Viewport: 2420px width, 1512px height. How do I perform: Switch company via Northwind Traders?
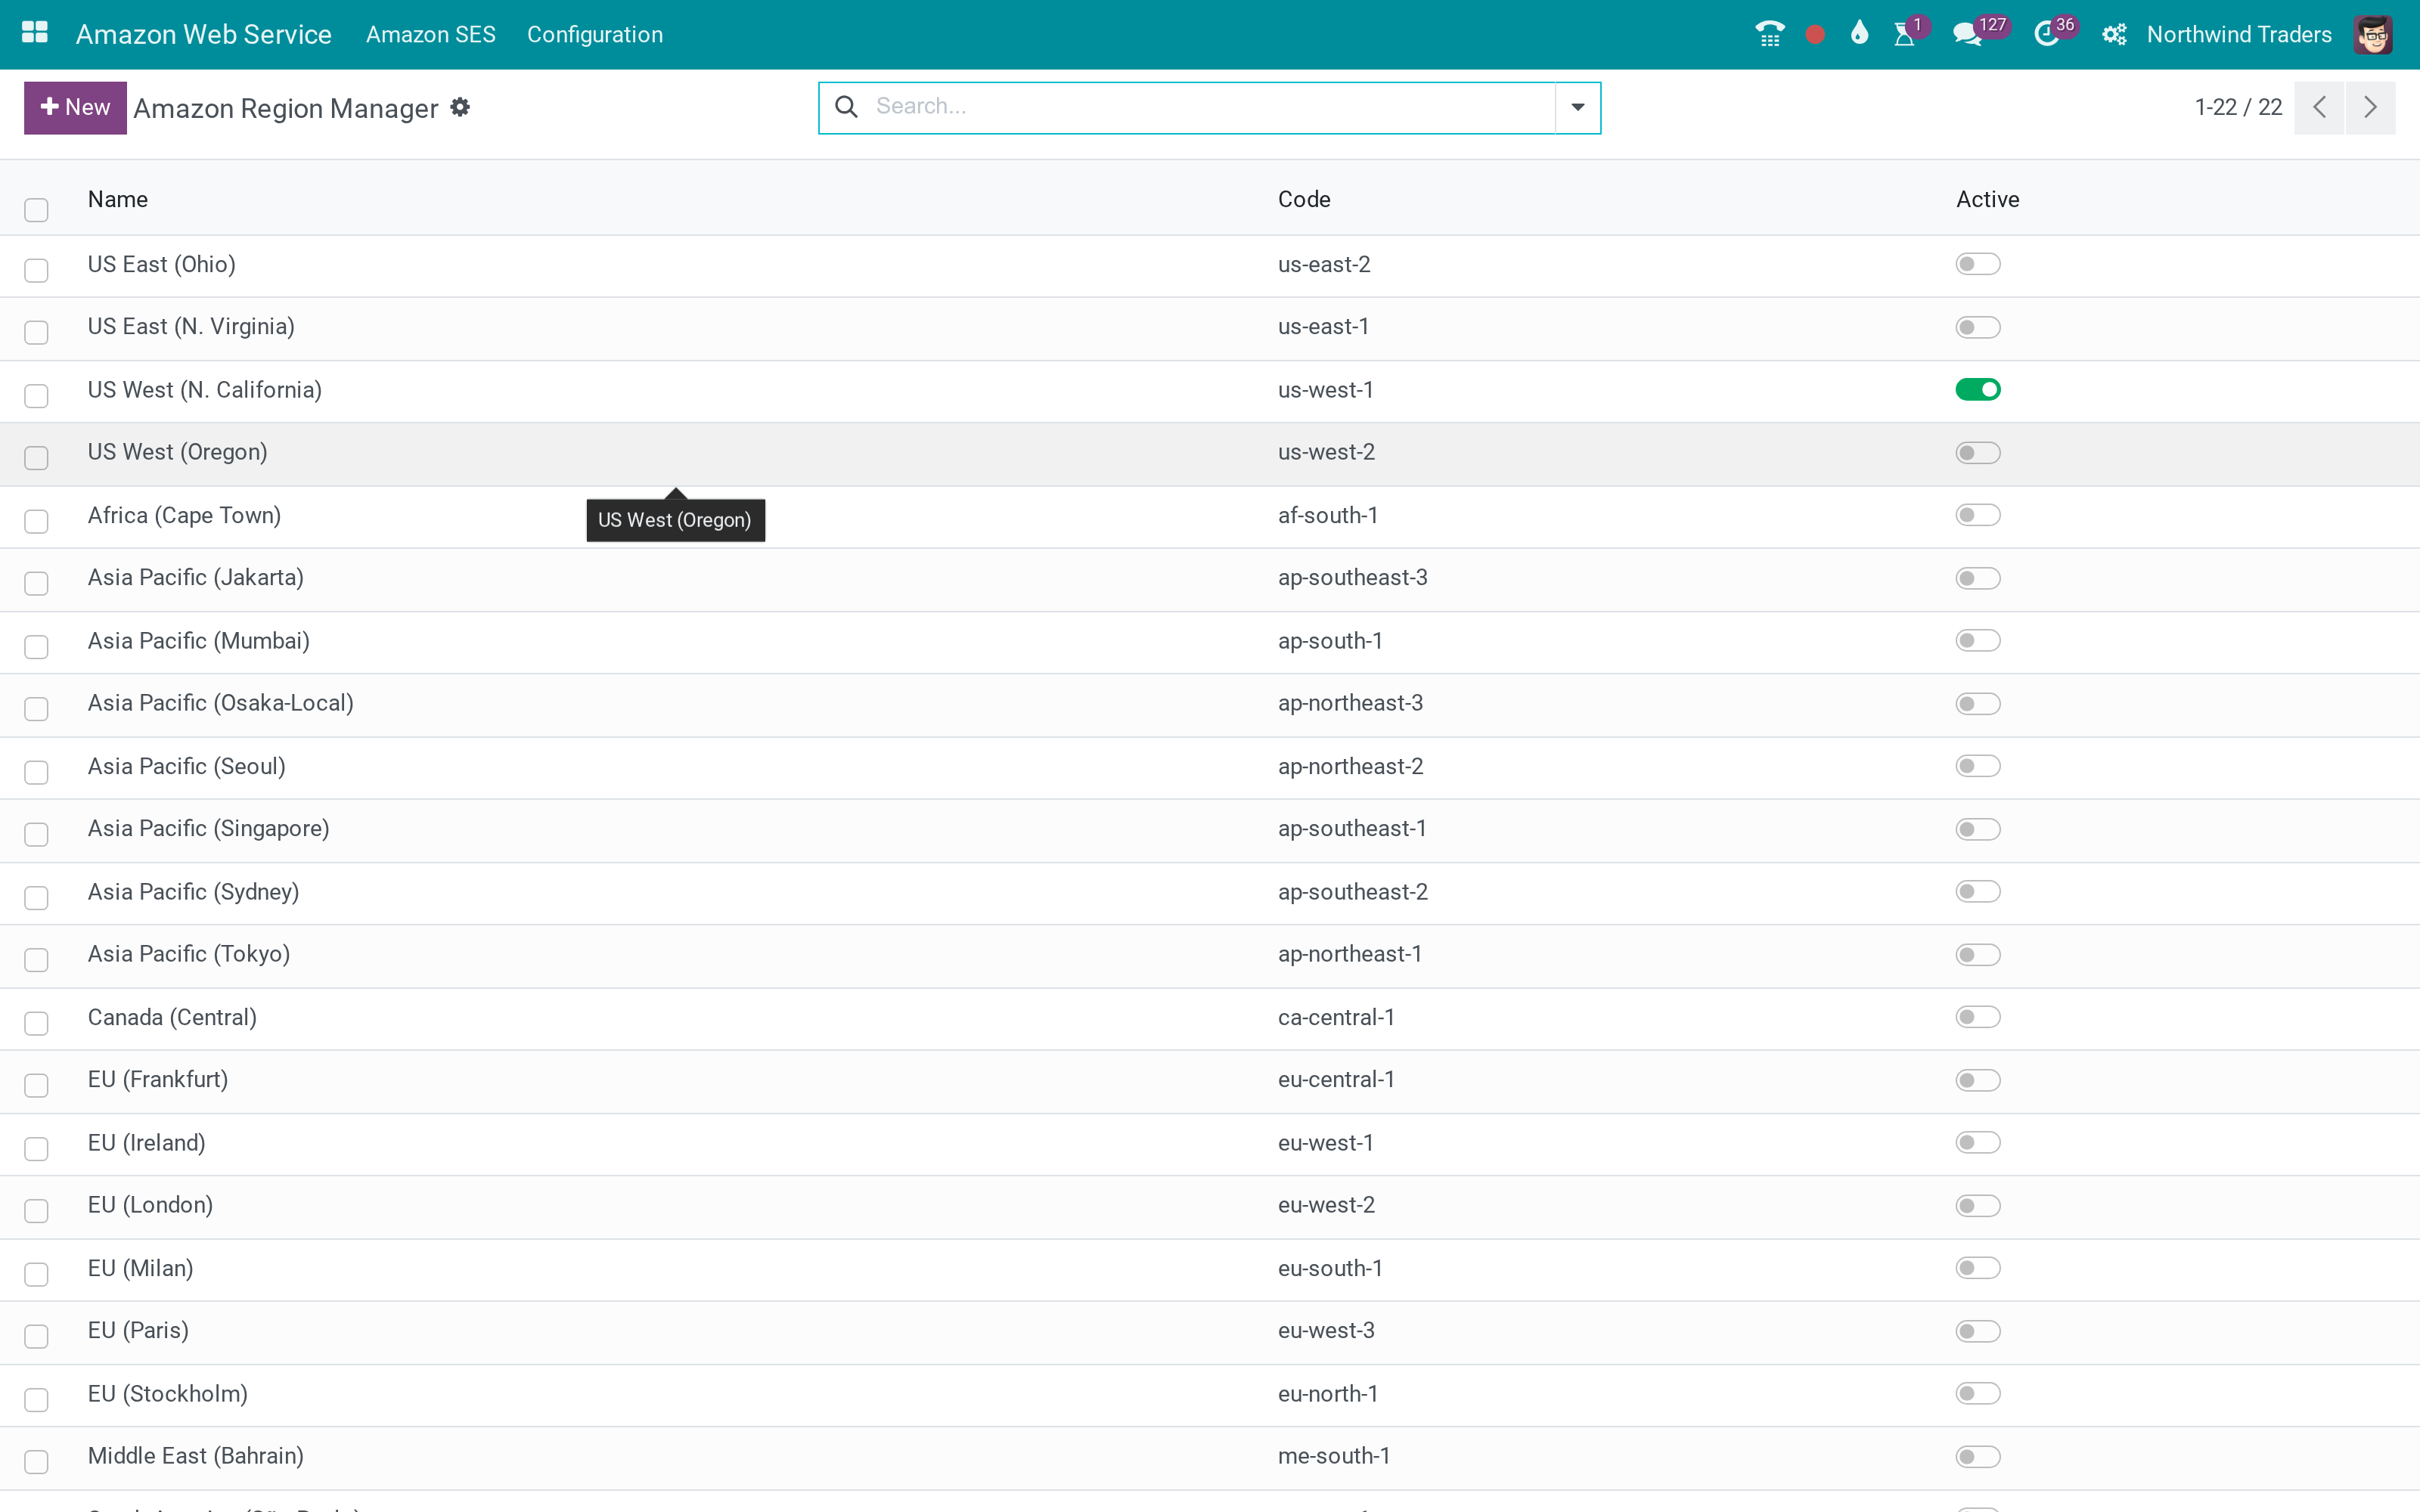click(2239, 34)
